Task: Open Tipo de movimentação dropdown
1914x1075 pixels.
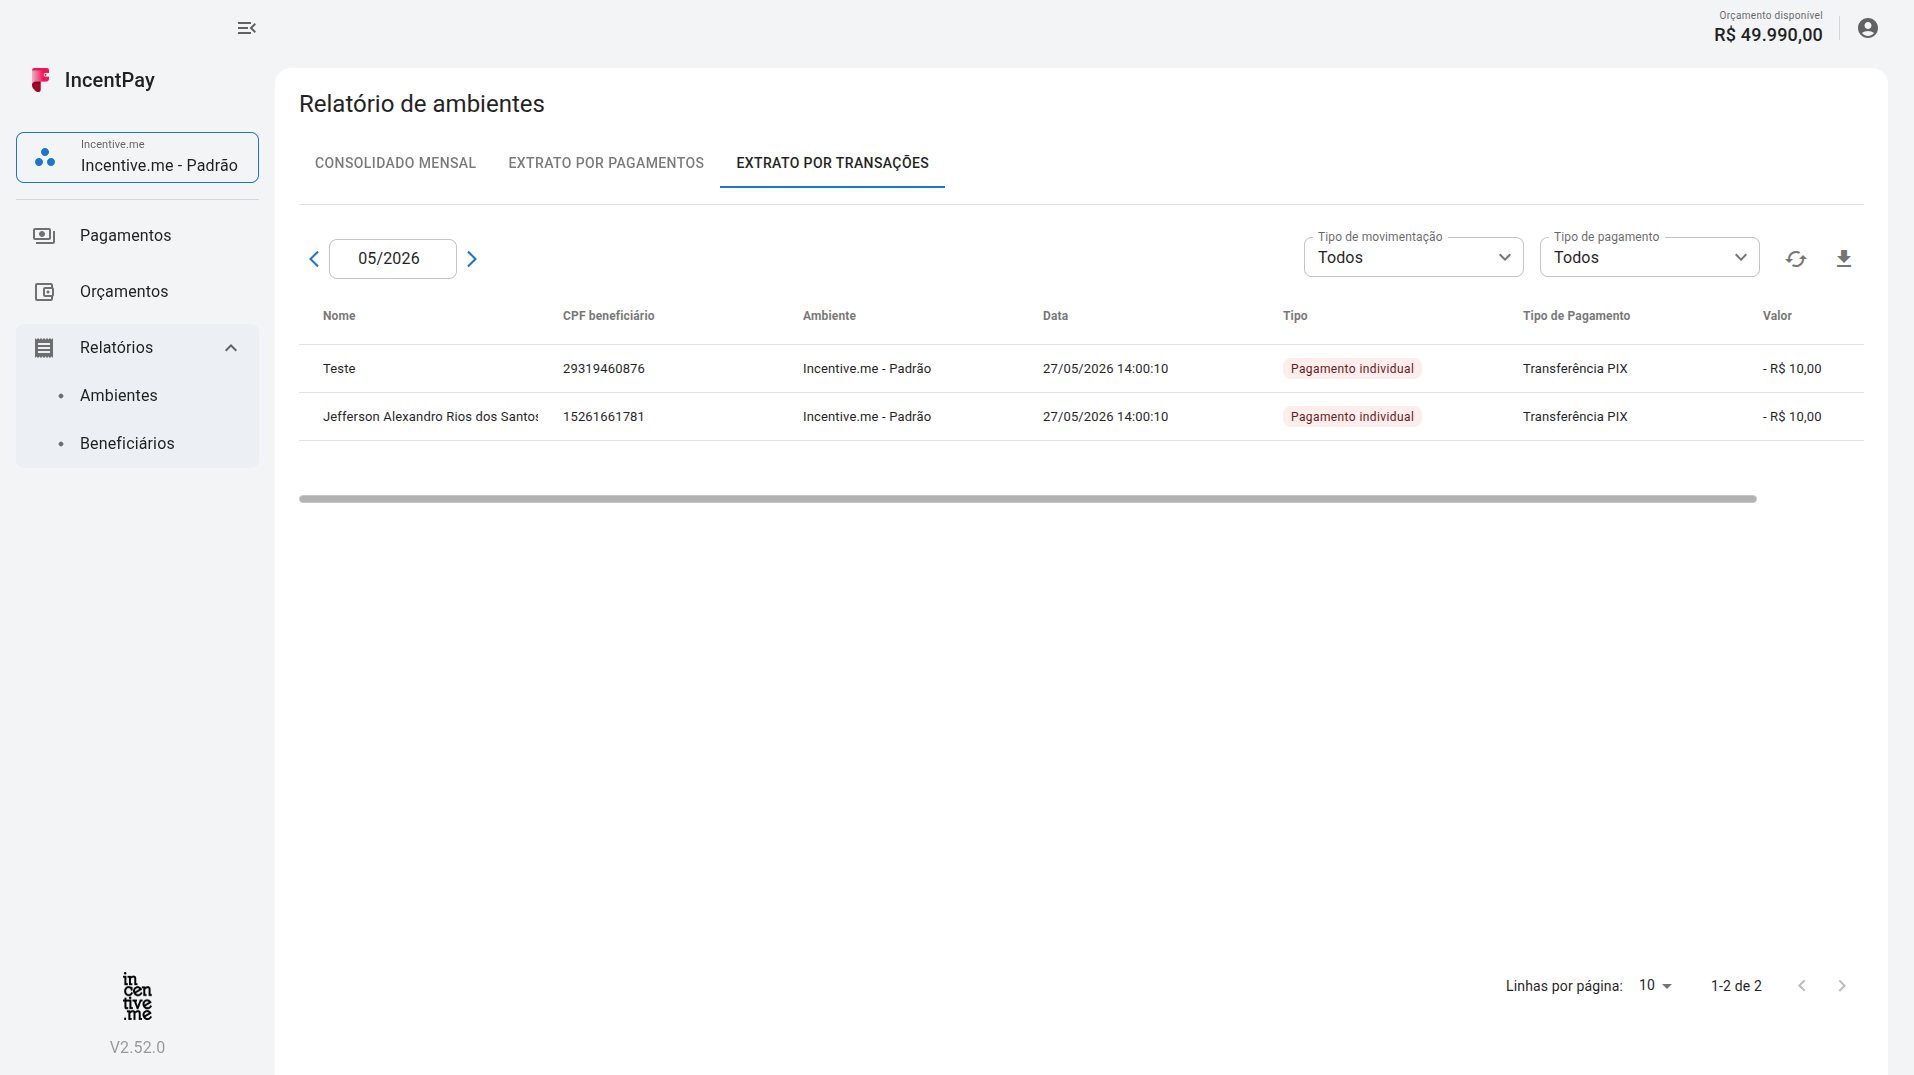Action: [x=1413, y=257]
